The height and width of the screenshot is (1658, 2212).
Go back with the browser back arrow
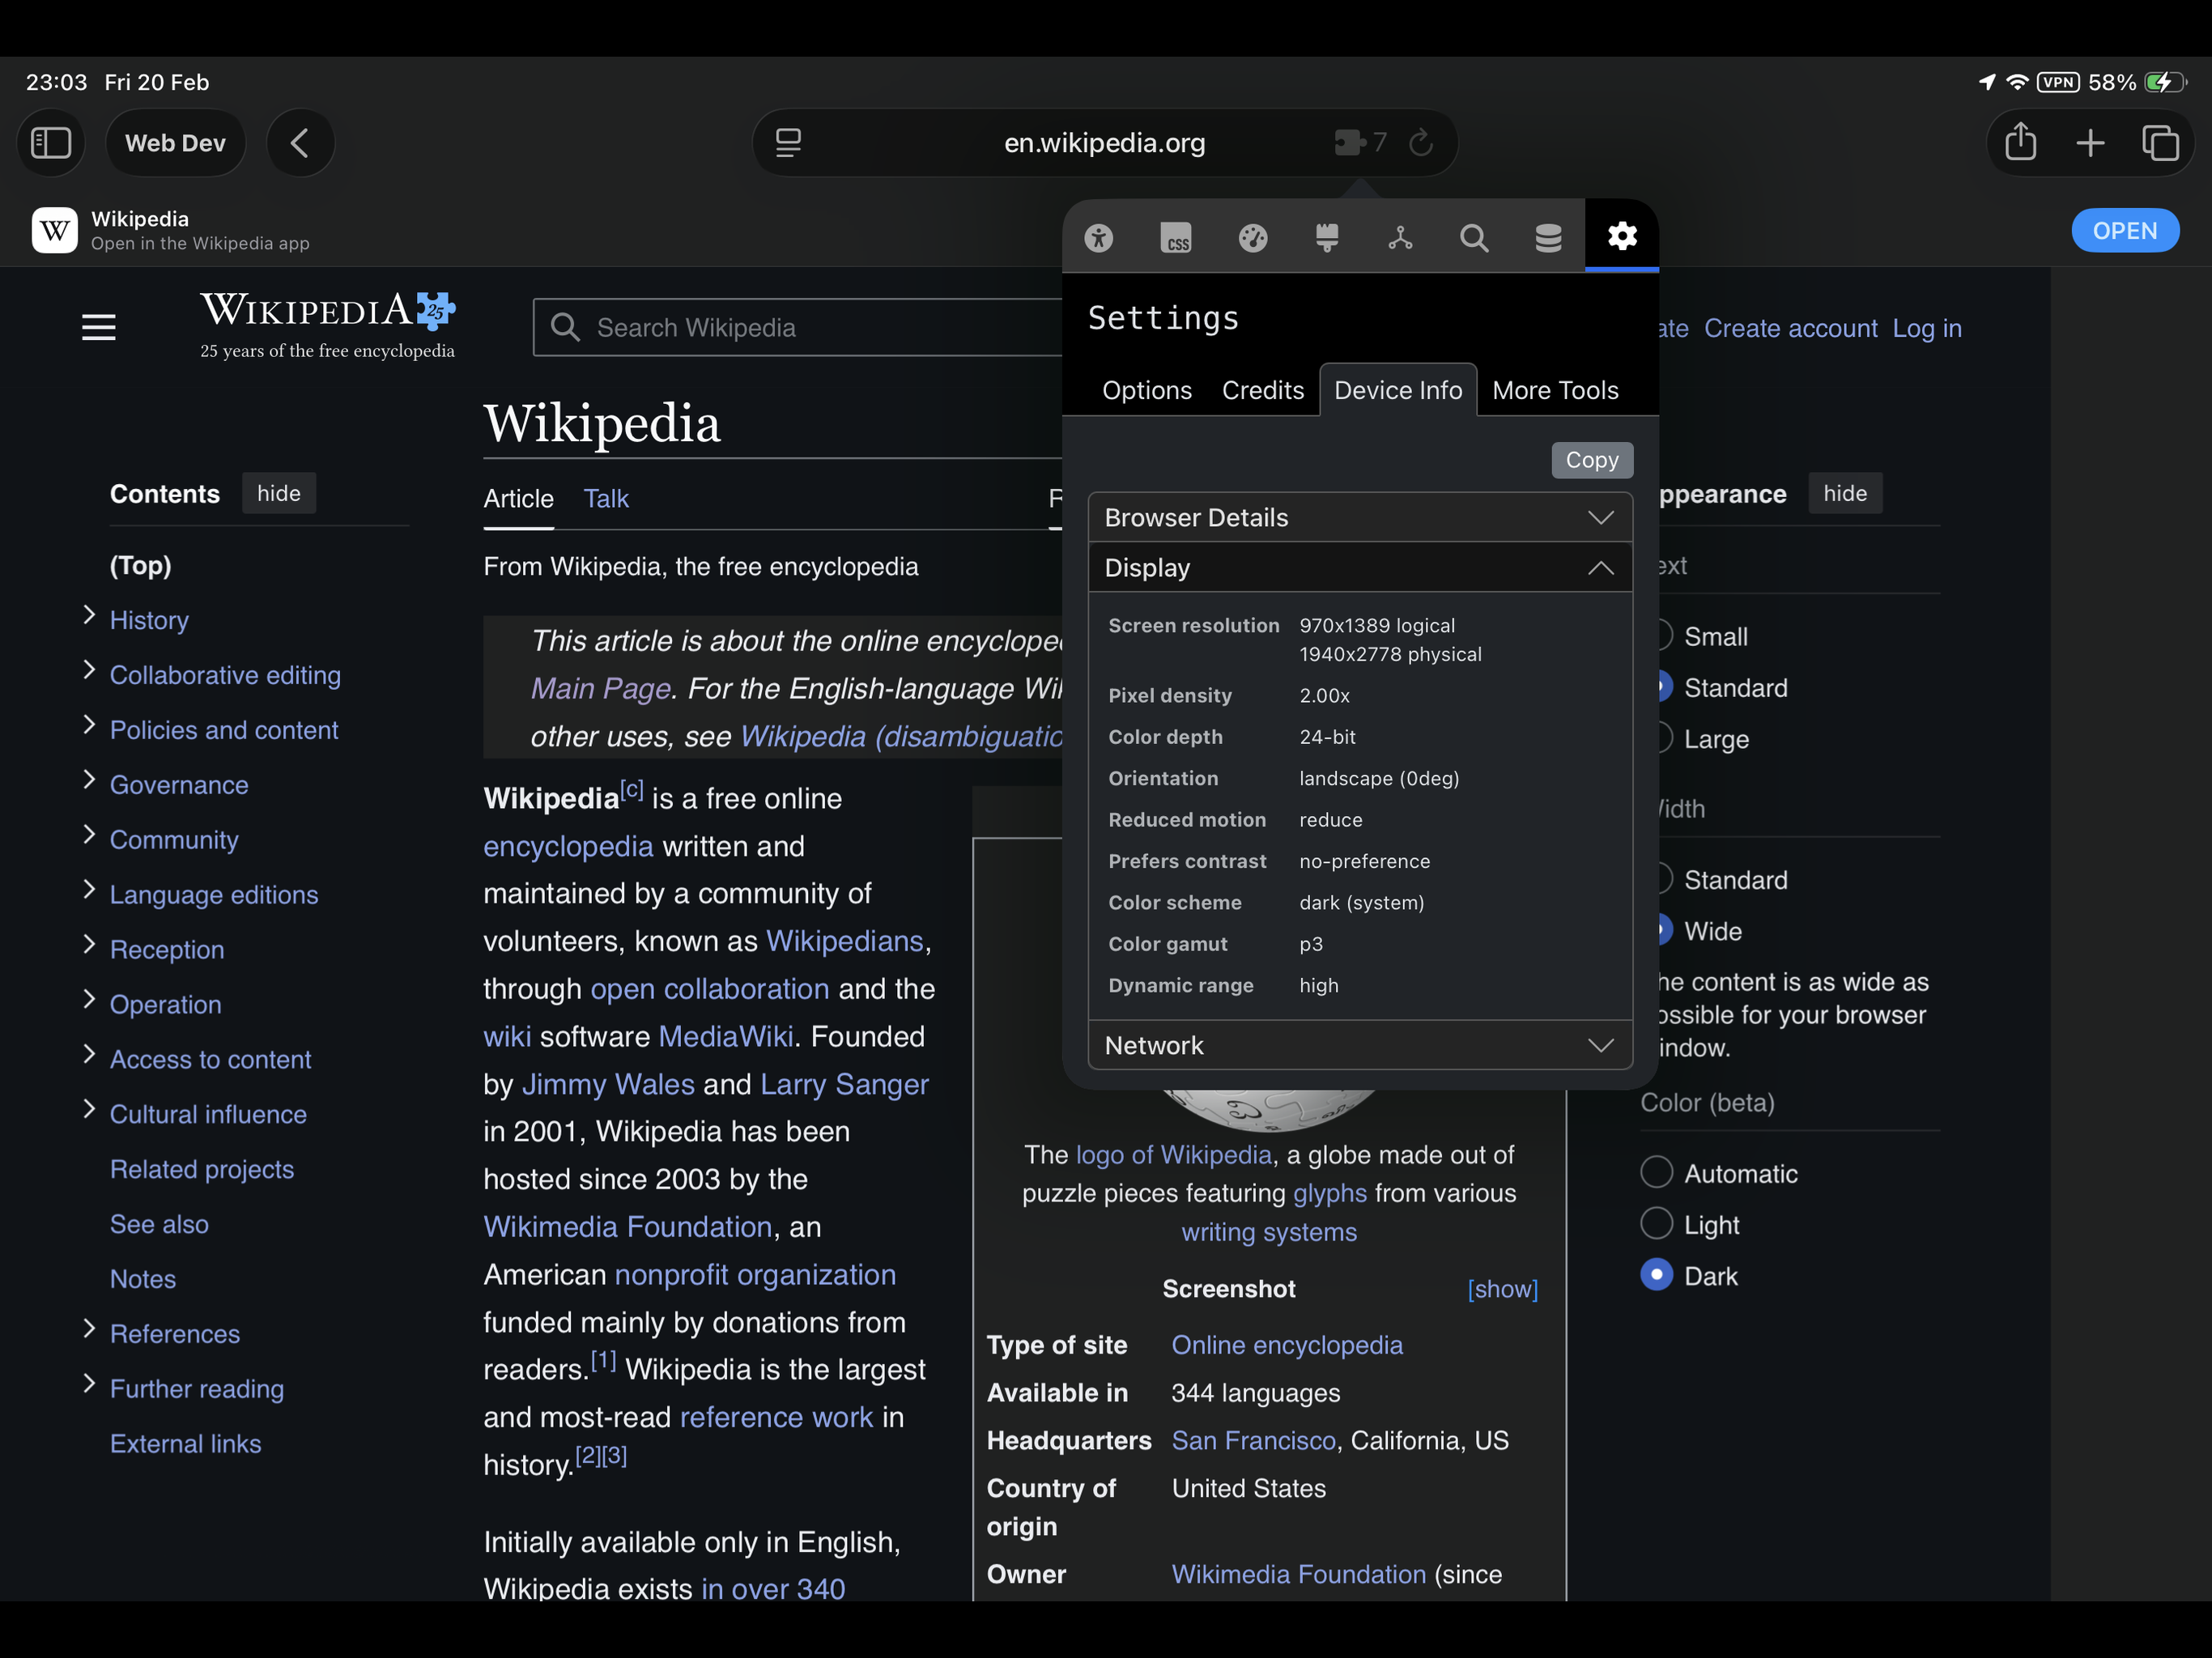click(x=300, y=143)
